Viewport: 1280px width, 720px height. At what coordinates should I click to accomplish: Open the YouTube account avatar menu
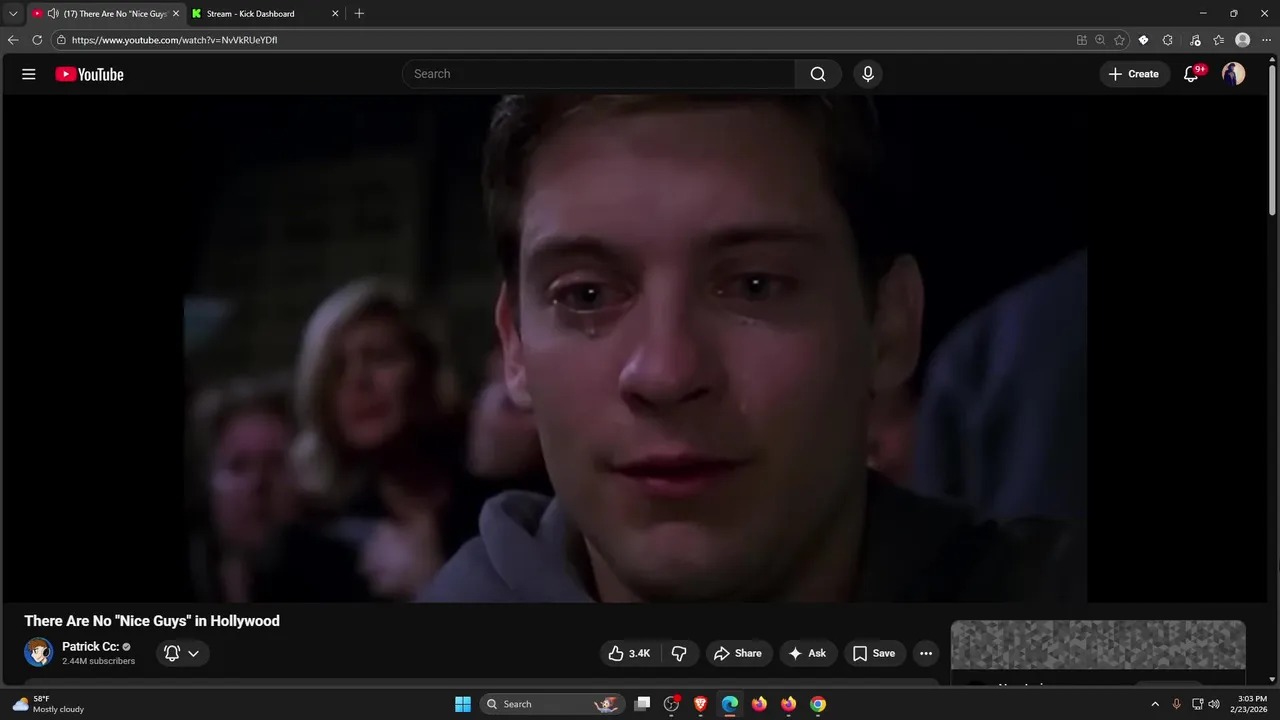pyautogui.click(x=1234, y=74)
